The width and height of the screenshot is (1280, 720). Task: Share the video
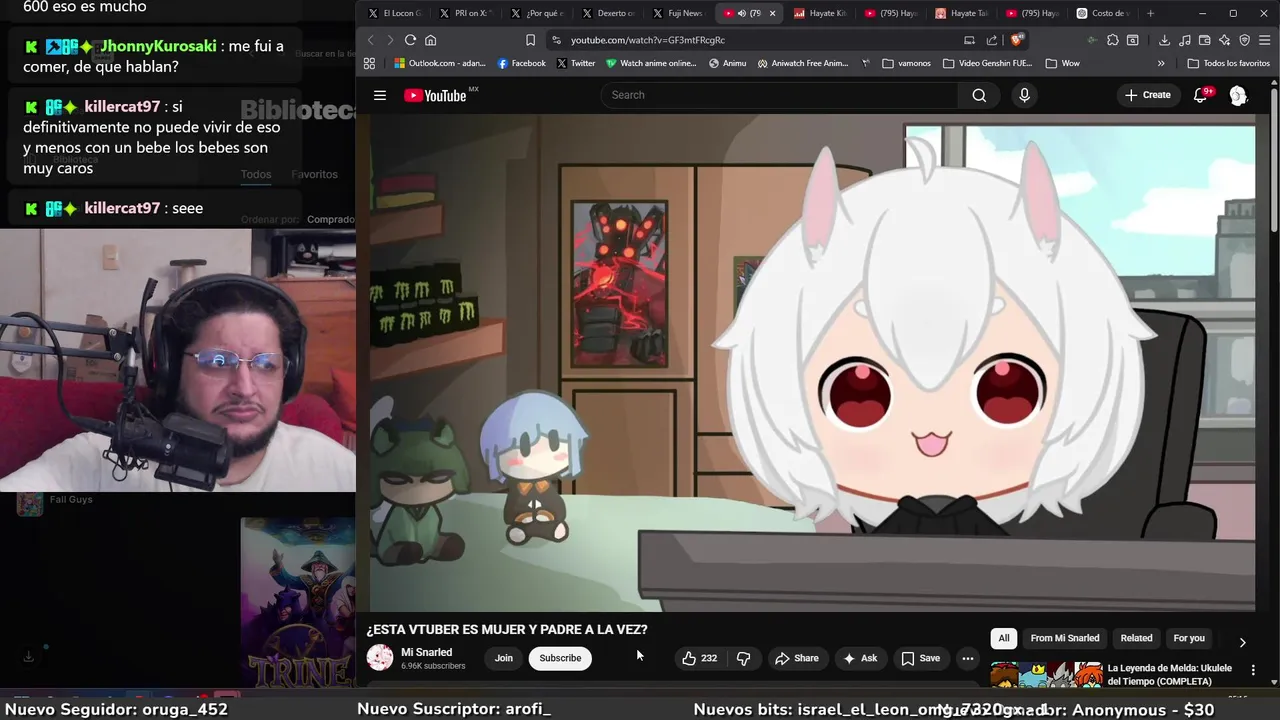(797, 658)
